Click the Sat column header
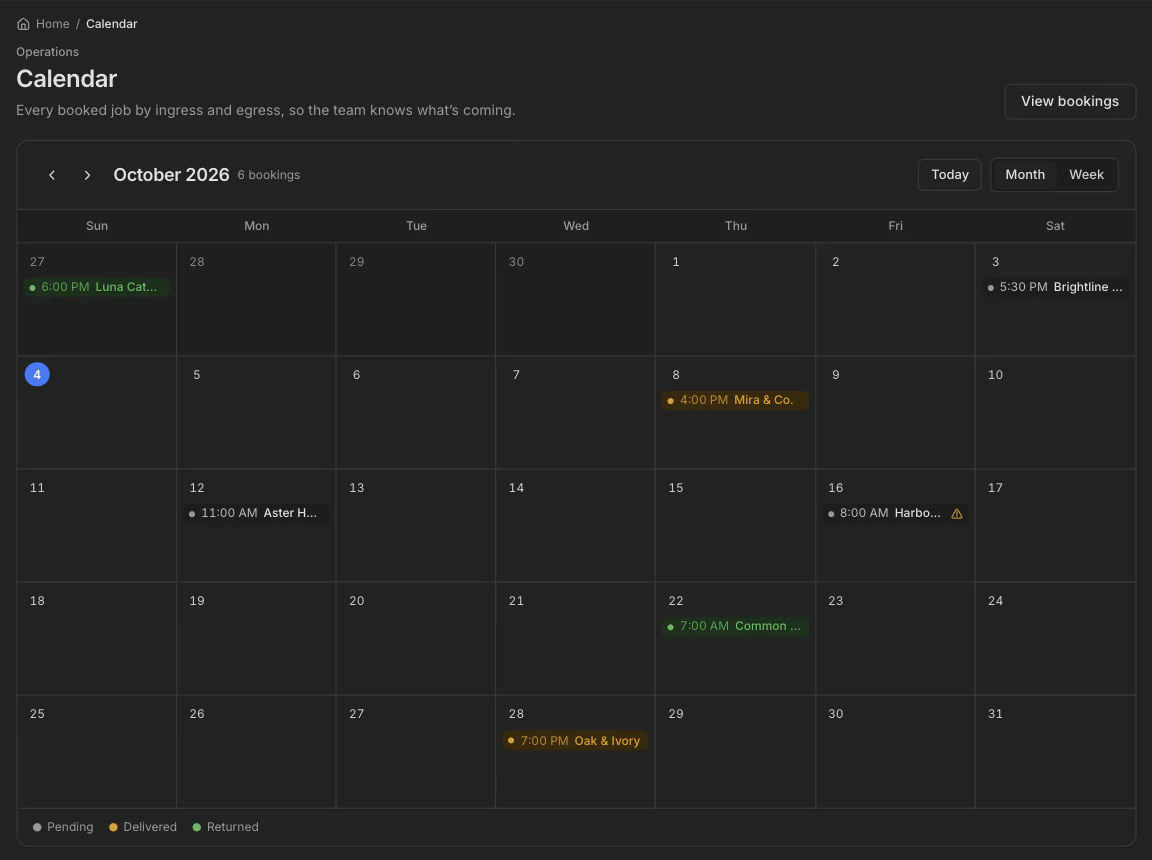This screenshot has width=1152, height=860. 1055,226
